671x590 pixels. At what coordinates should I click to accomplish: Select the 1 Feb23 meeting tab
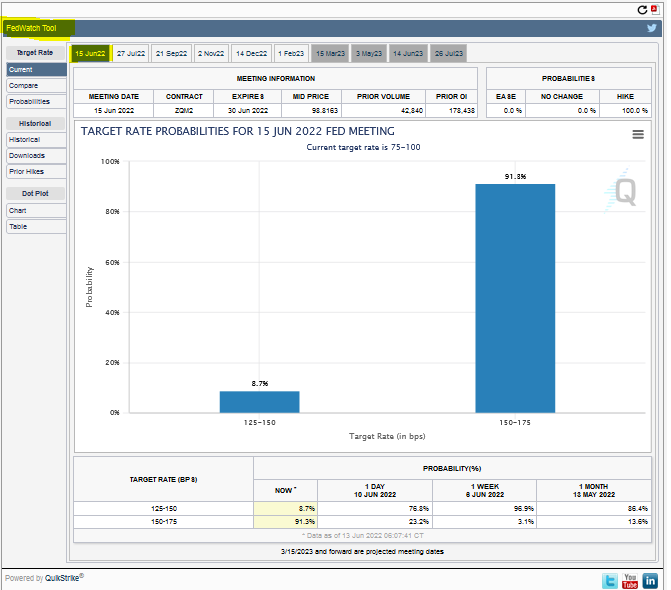click(291, 53)
